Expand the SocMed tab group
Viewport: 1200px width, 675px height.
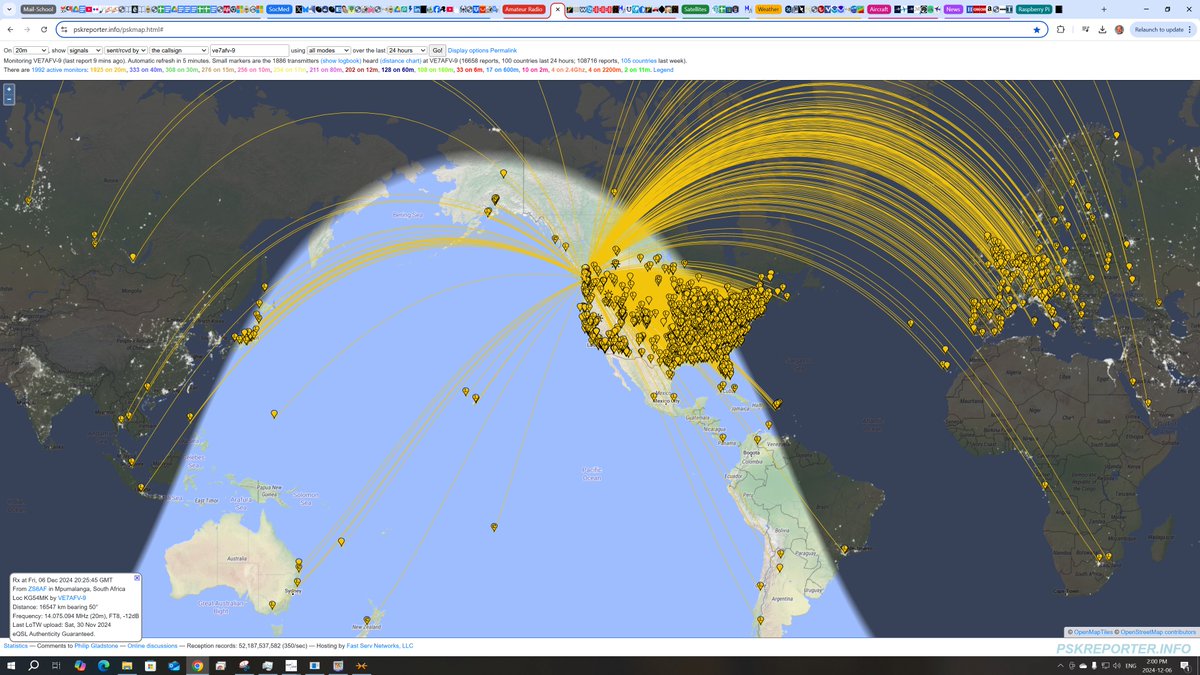coord(279,9)
